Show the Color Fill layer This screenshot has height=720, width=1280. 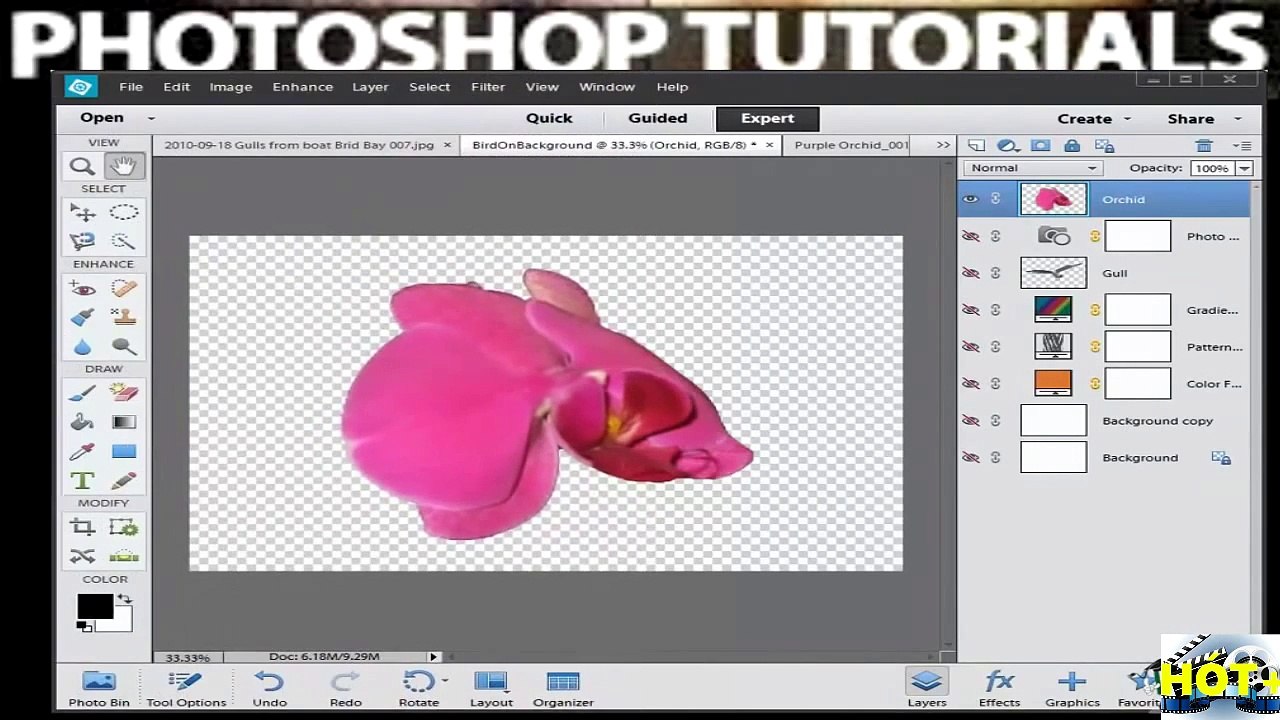[x=970, y=384]
